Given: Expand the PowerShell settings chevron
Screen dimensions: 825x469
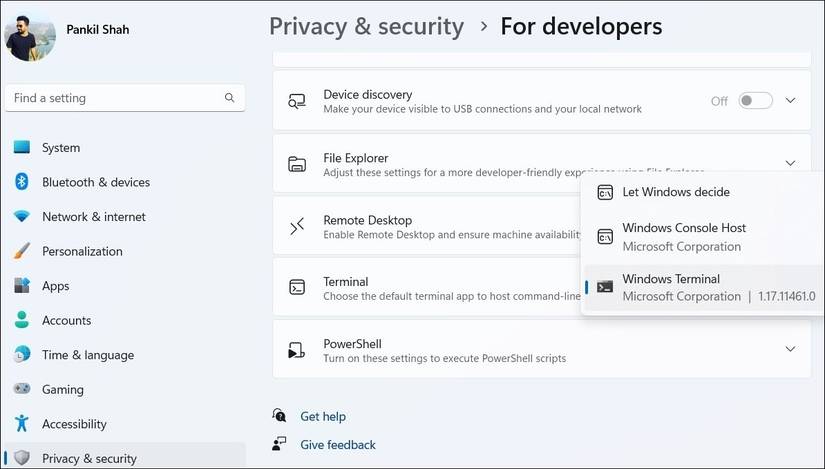Looking at the screenshot, I should [790, 349].
